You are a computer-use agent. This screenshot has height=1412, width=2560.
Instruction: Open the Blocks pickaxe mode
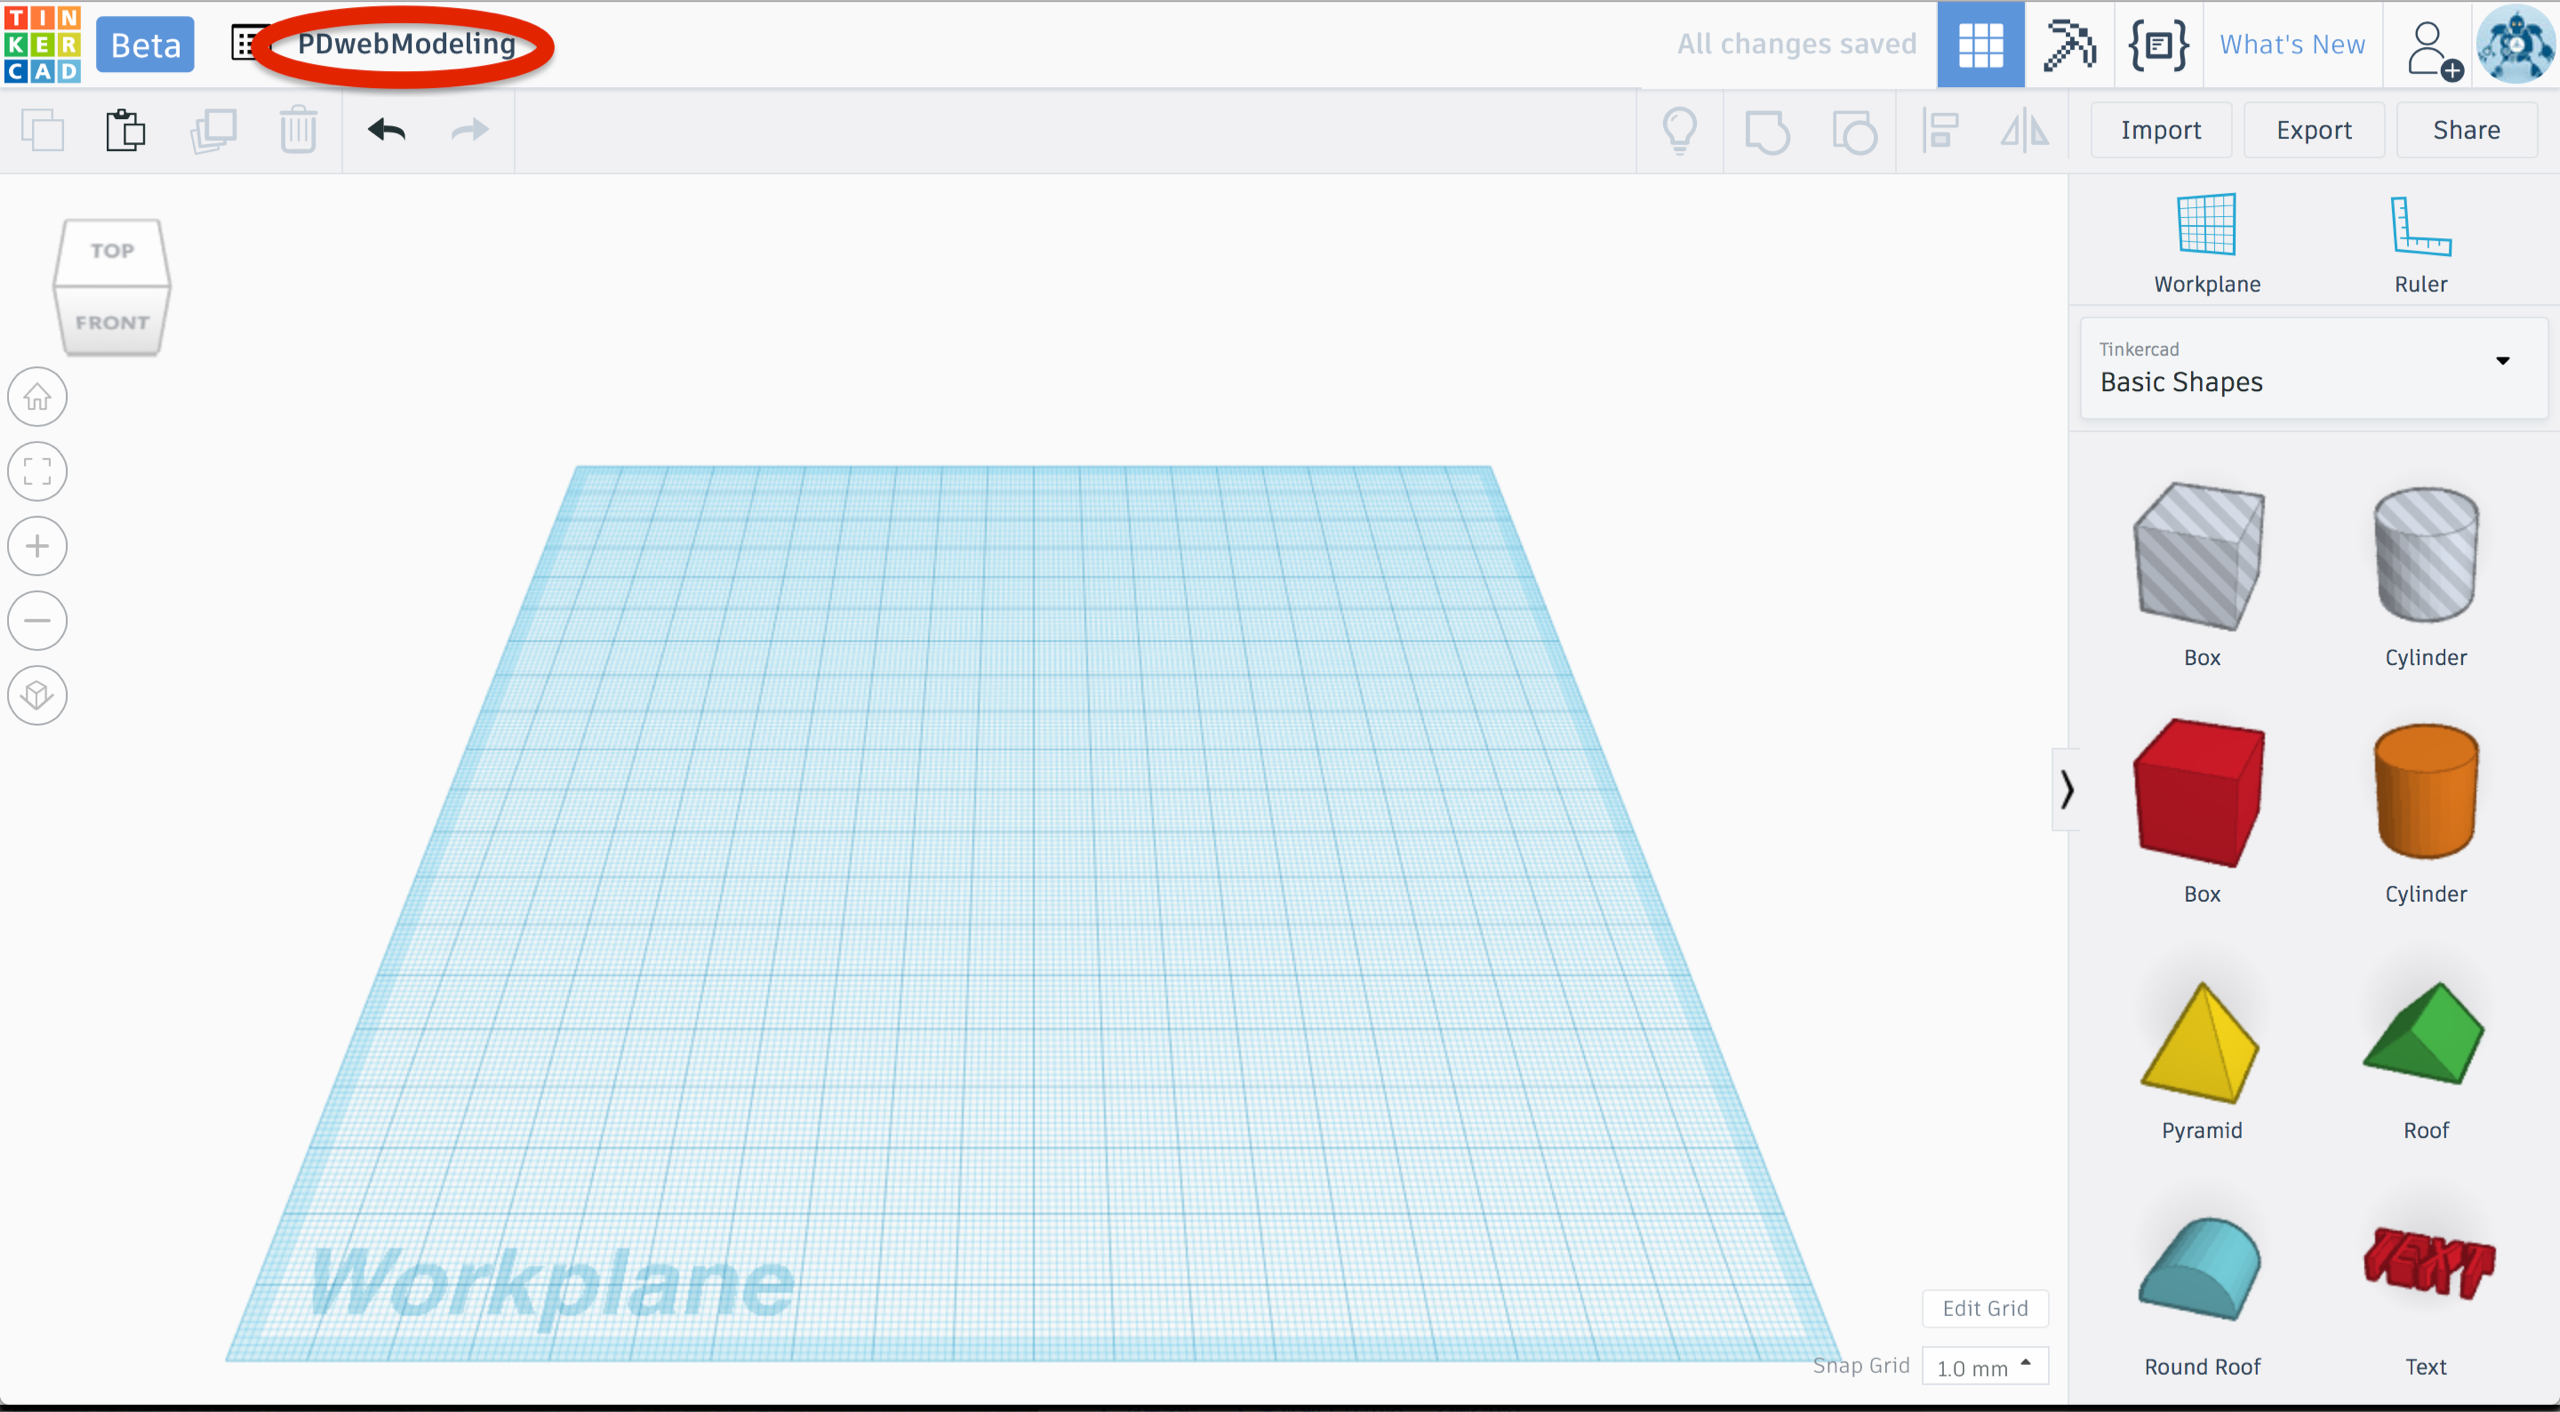2069,45
